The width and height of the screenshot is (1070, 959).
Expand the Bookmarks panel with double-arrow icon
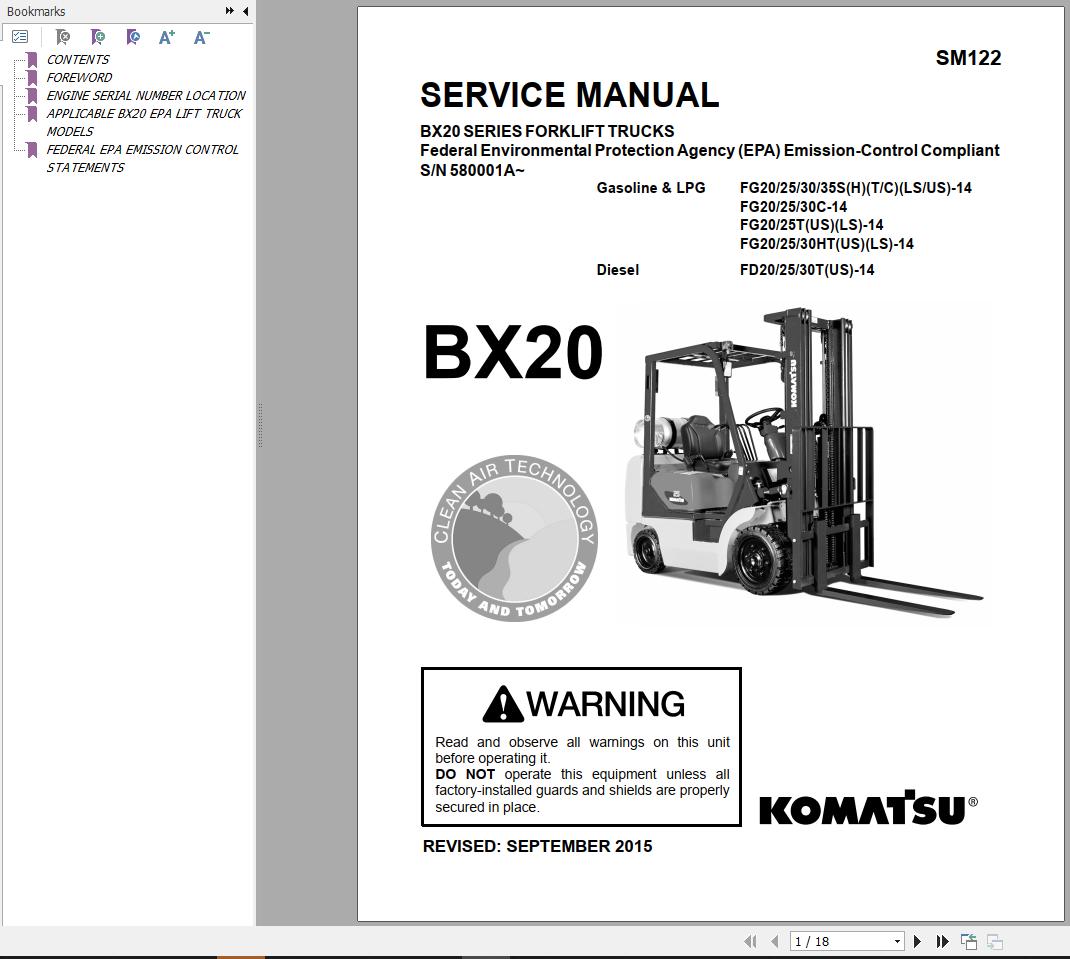pos(229,11)
